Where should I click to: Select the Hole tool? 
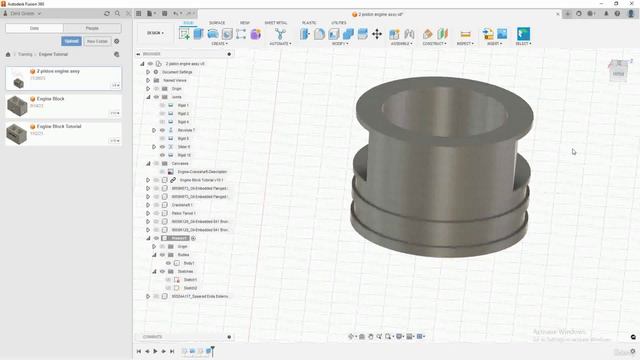tap(227, 34)
